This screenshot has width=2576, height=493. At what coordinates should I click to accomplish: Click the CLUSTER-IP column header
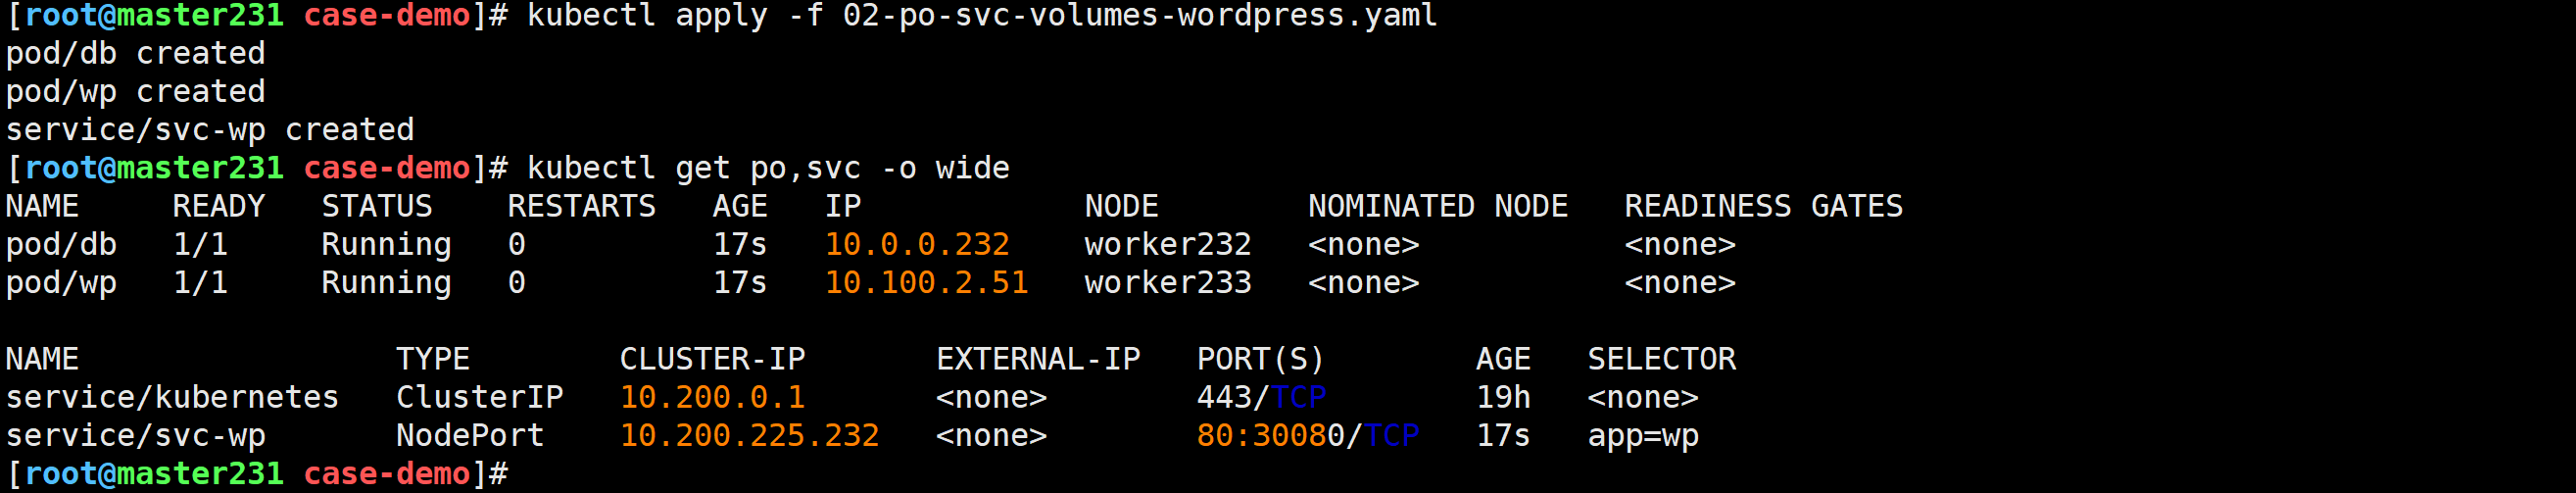click(x=712, y=359)
